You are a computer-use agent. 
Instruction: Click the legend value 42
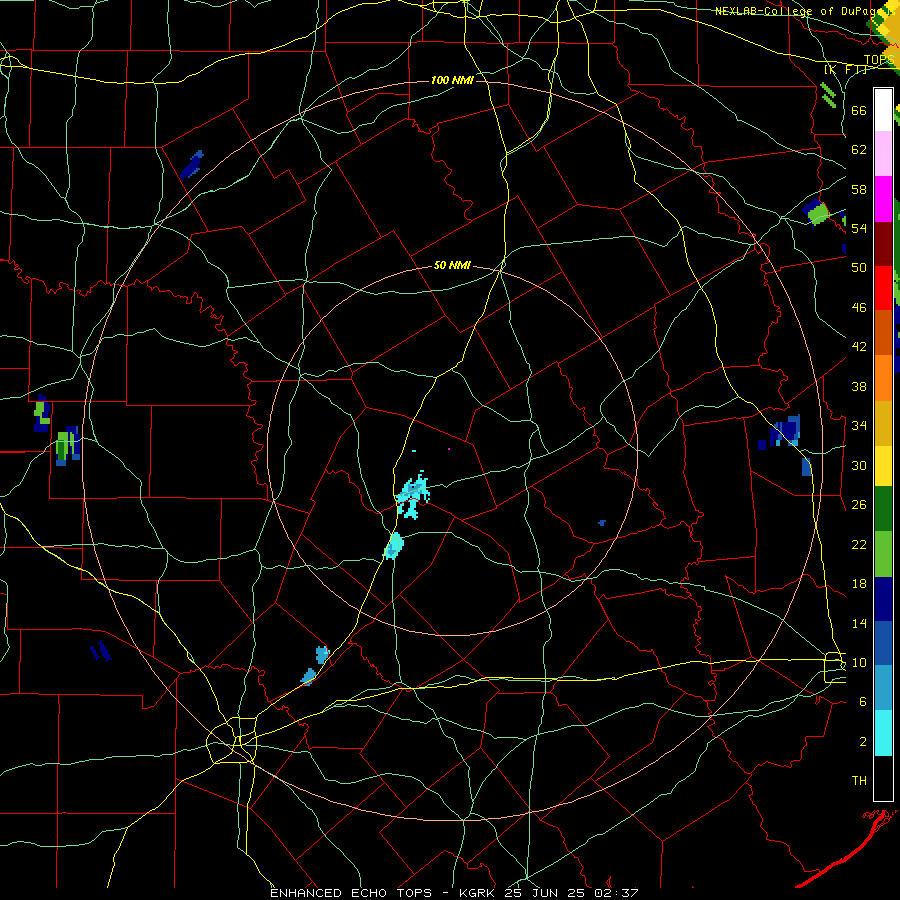tap(859, 347)
